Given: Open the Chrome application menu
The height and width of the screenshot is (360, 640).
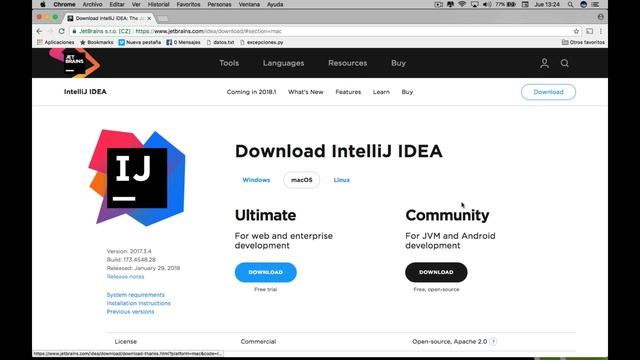Looking at the screenshot, I should click(64, 4).
